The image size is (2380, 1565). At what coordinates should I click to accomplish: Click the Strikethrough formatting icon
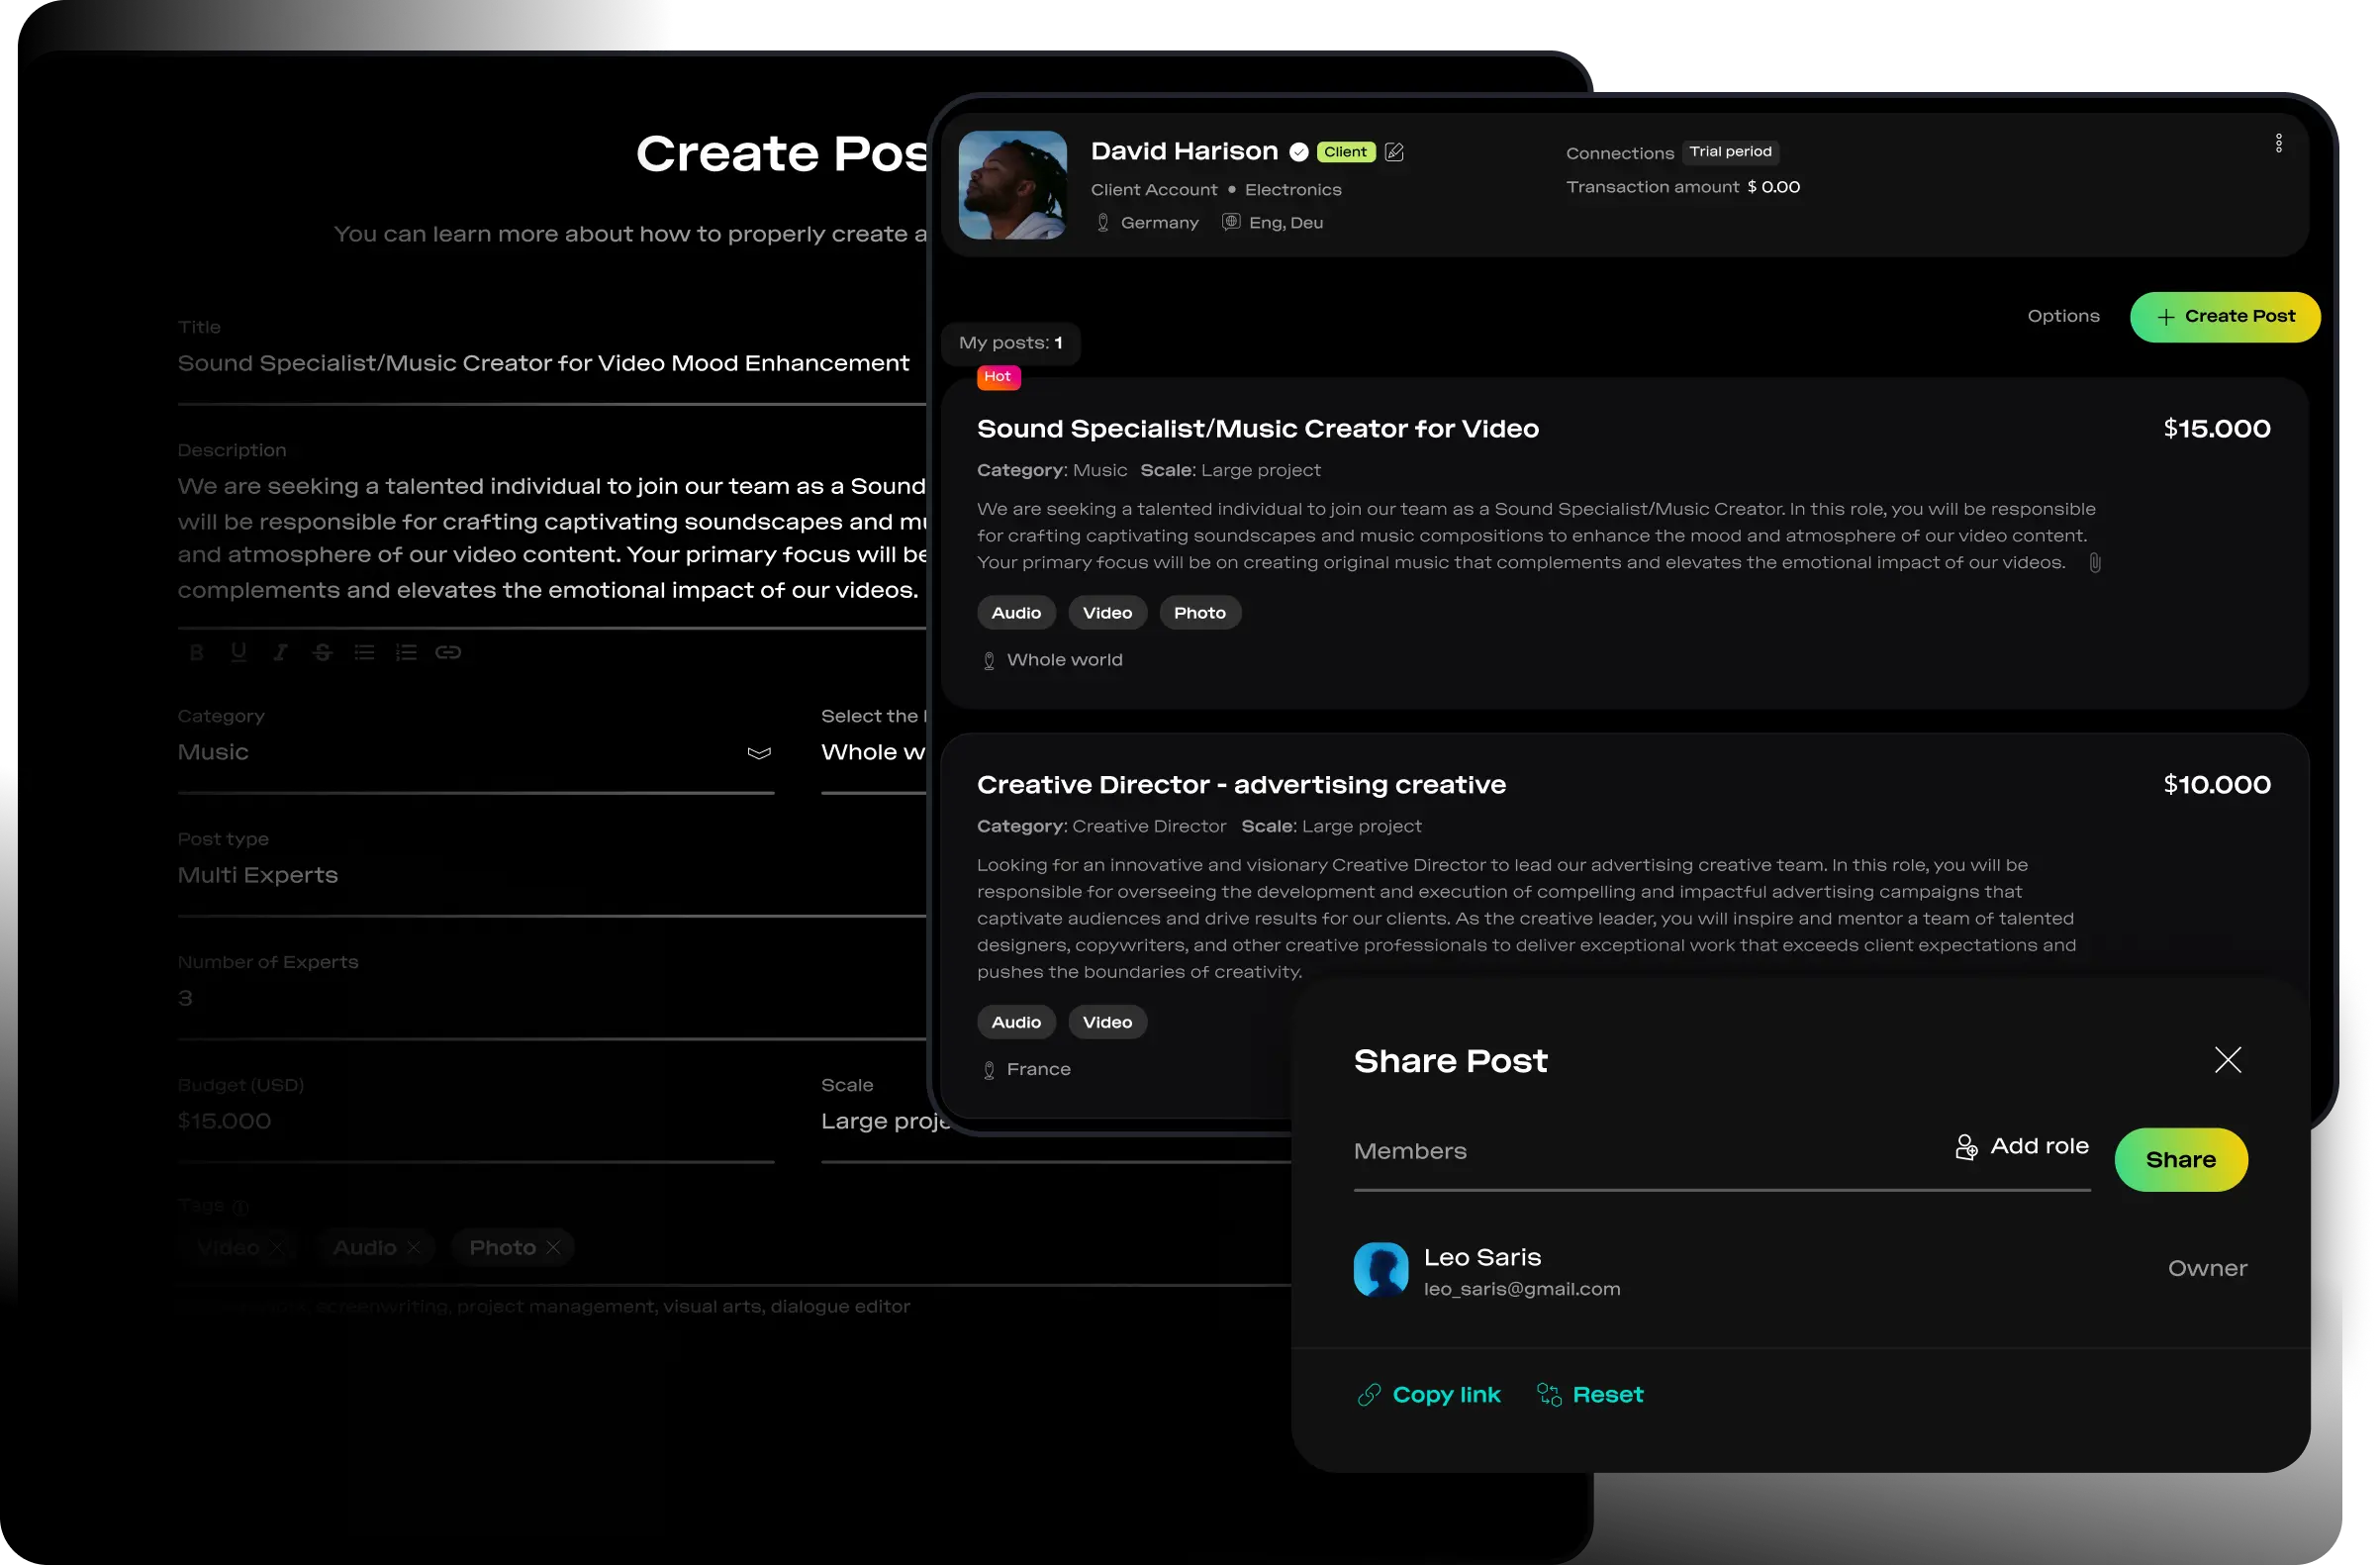[x=322, y=652]
